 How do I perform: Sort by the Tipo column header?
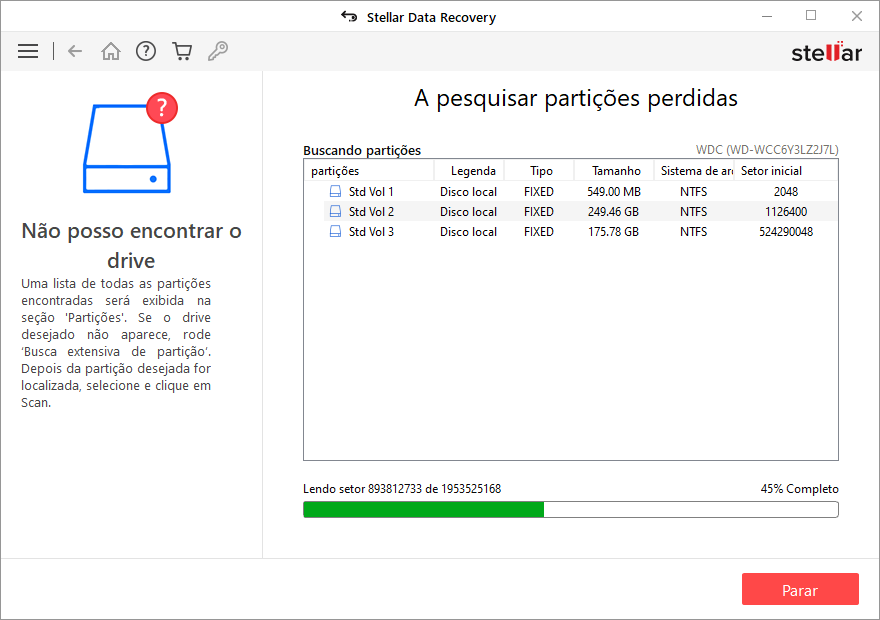click(x=539, y=171)
